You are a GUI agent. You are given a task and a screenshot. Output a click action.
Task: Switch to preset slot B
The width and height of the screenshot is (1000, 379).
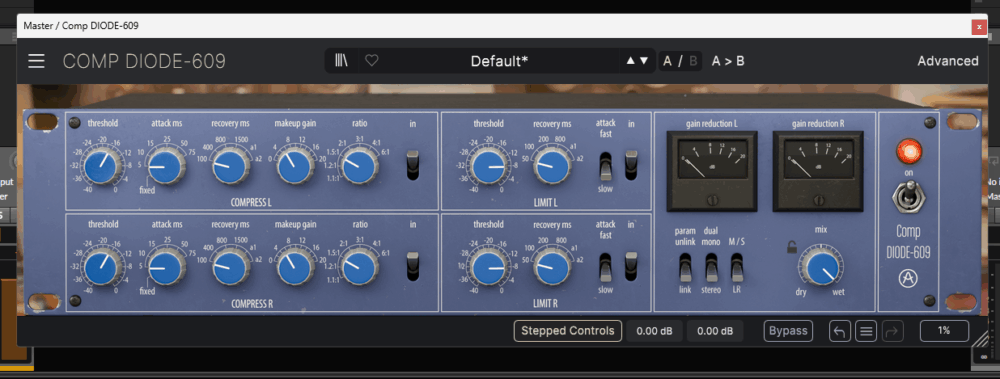point(693,61)
